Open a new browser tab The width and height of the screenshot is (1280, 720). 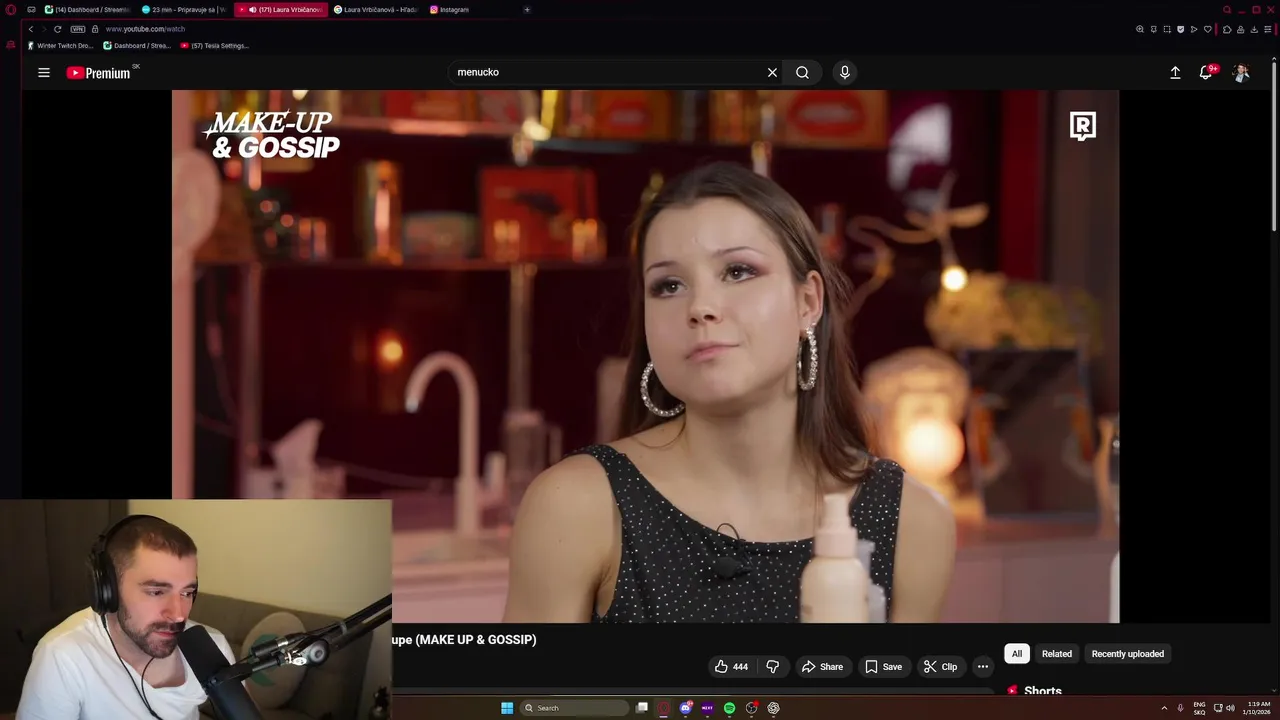[527, 10]
